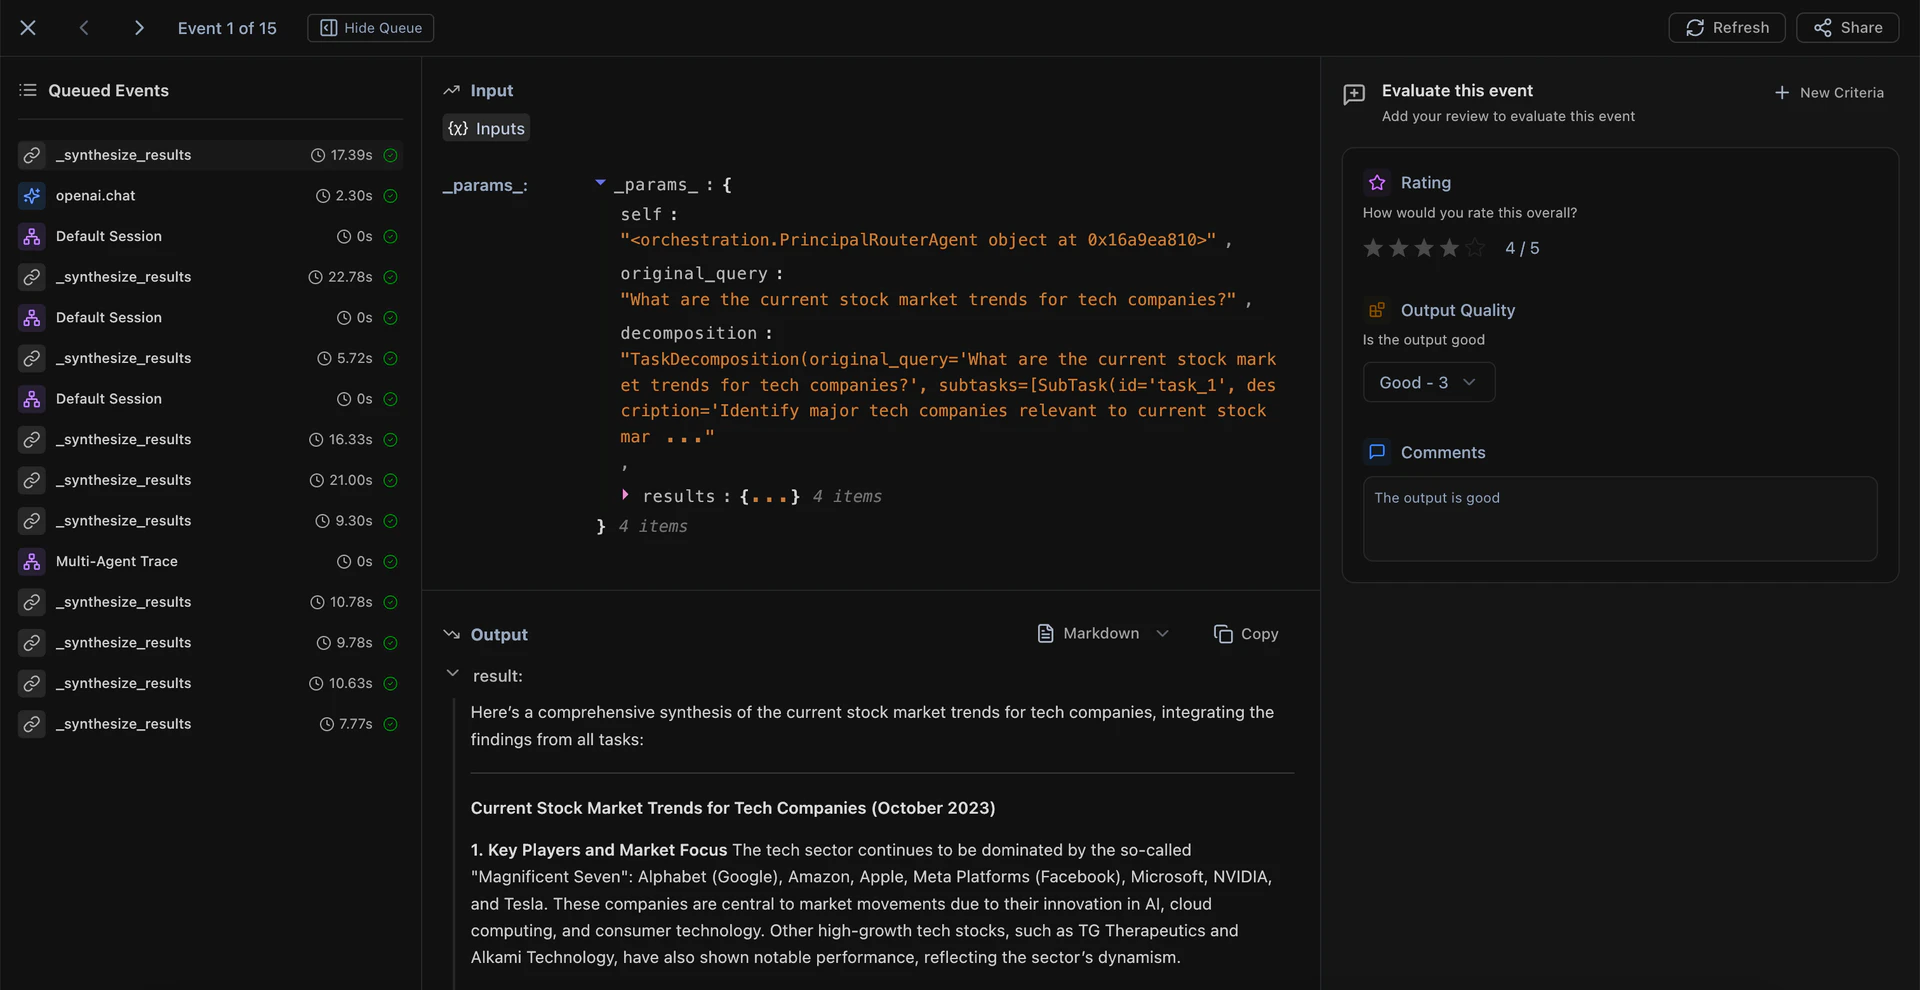Viewport: 1920px width, 990px height.
Task: Go to the previous event arrow
Action: click(84, 28)
